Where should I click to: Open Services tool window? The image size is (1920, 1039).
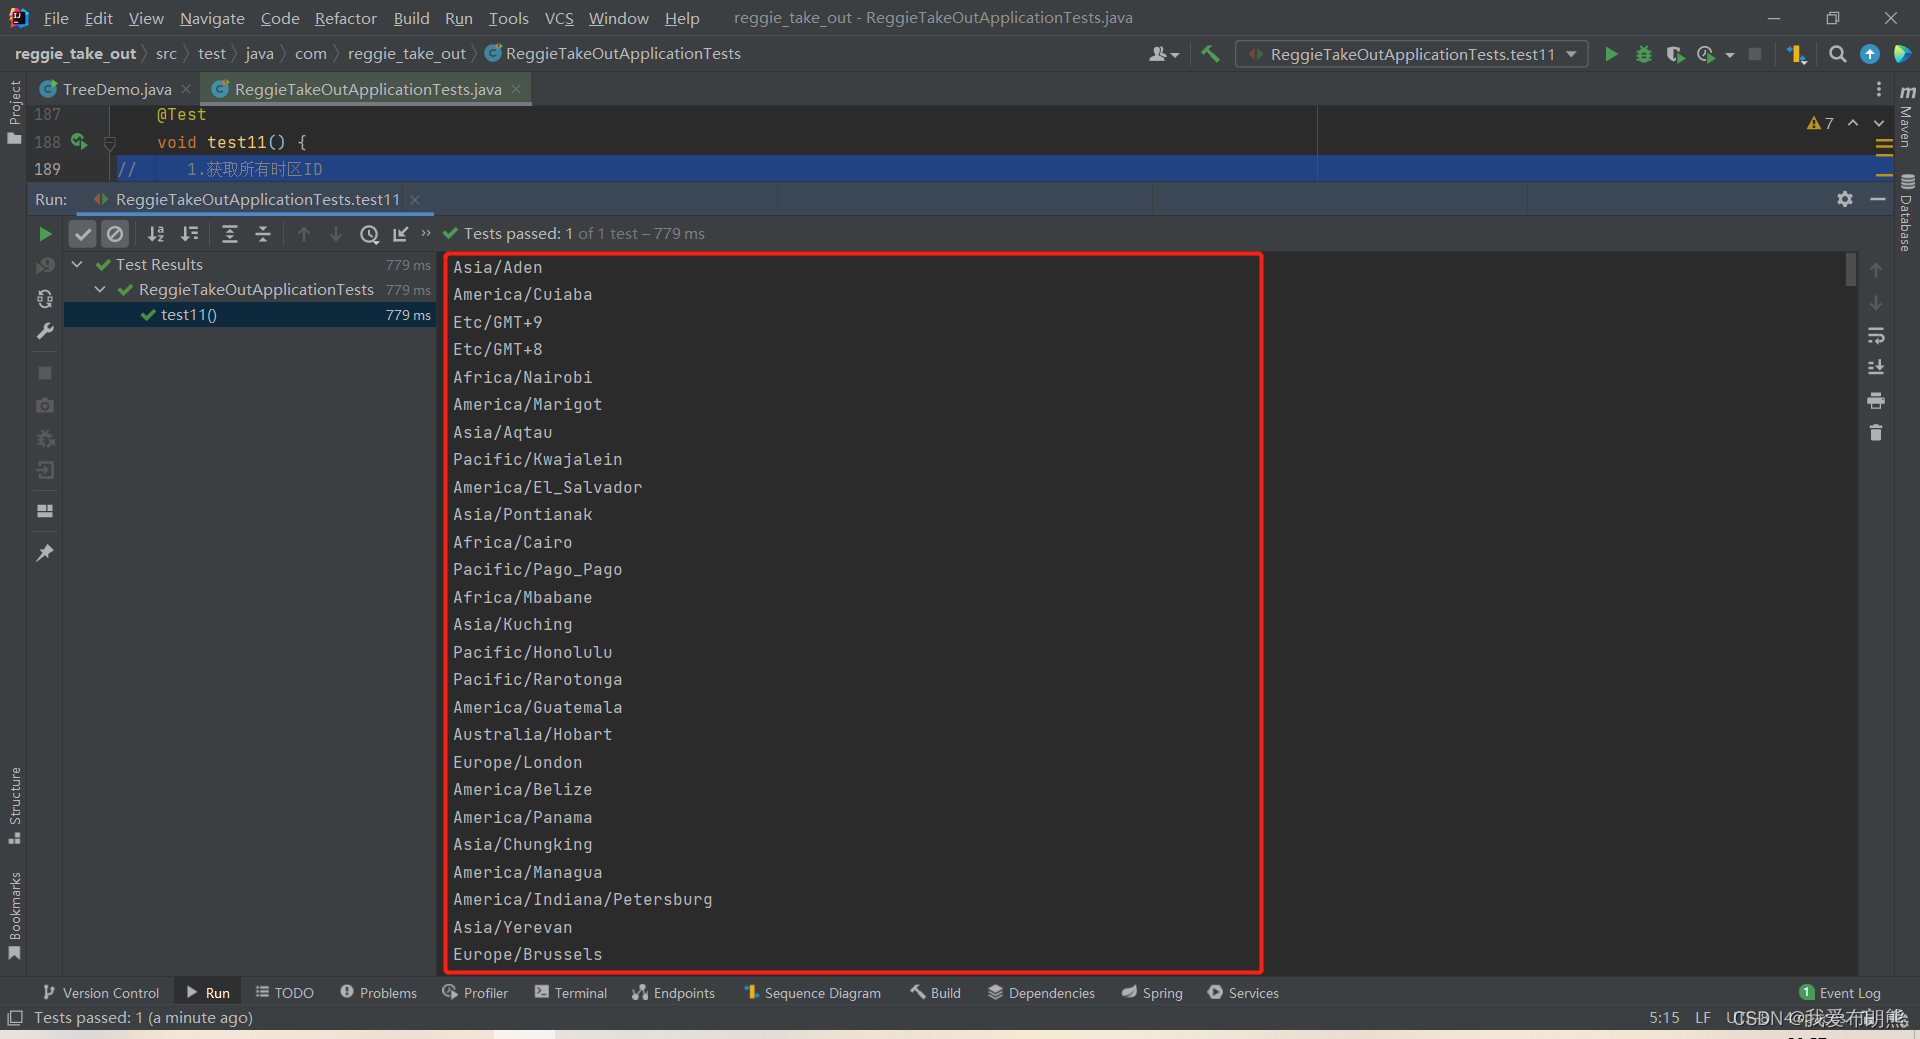[x=1243, y=993]
